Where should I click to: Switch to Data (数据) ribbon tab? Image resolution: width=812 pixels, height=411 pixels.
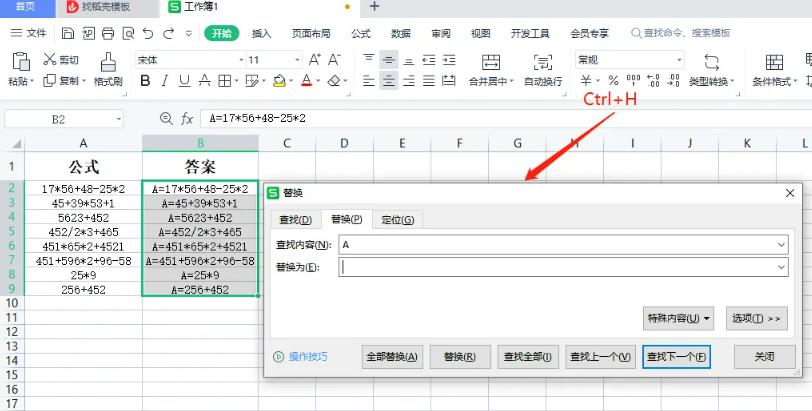tap(401, 33)
